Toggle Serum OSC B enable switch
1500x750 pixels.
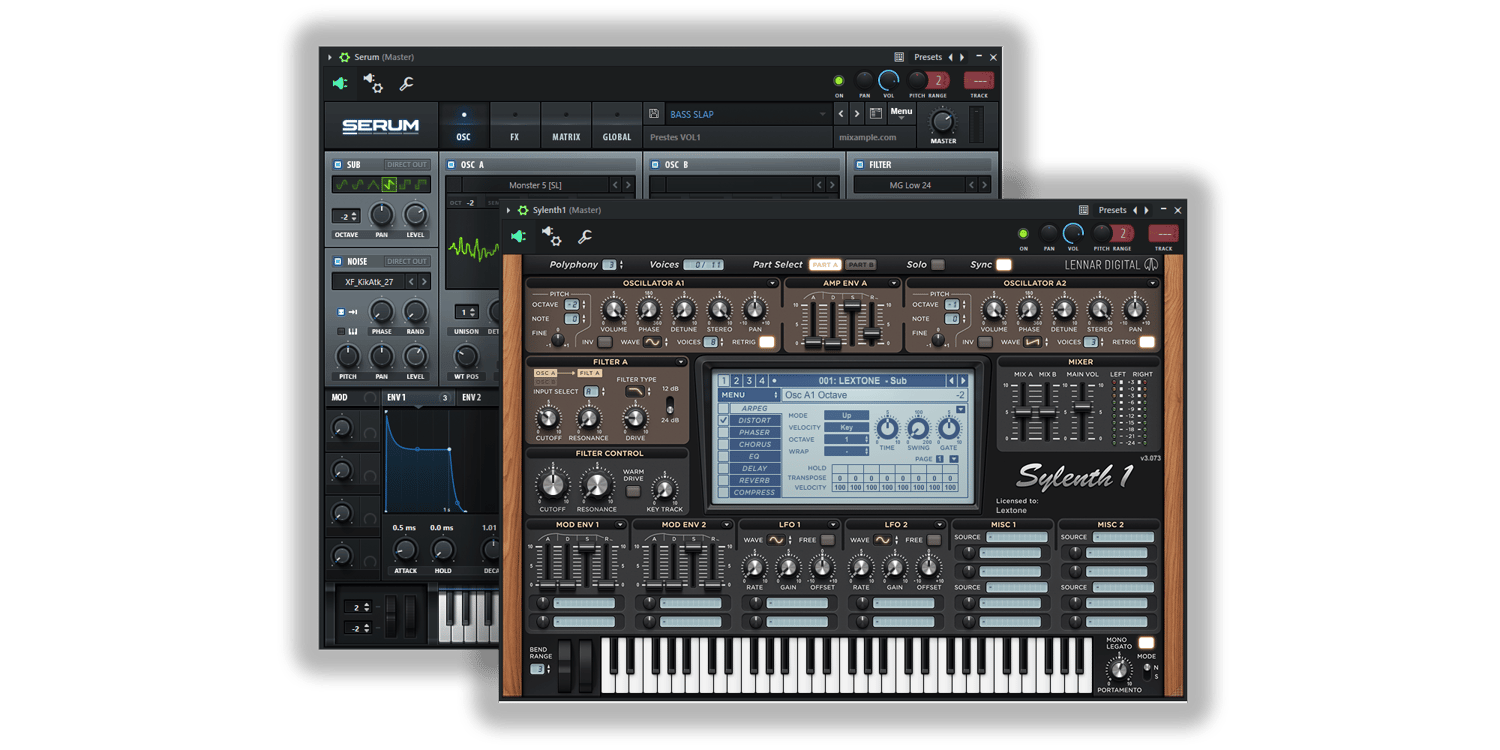coord(655,165)
